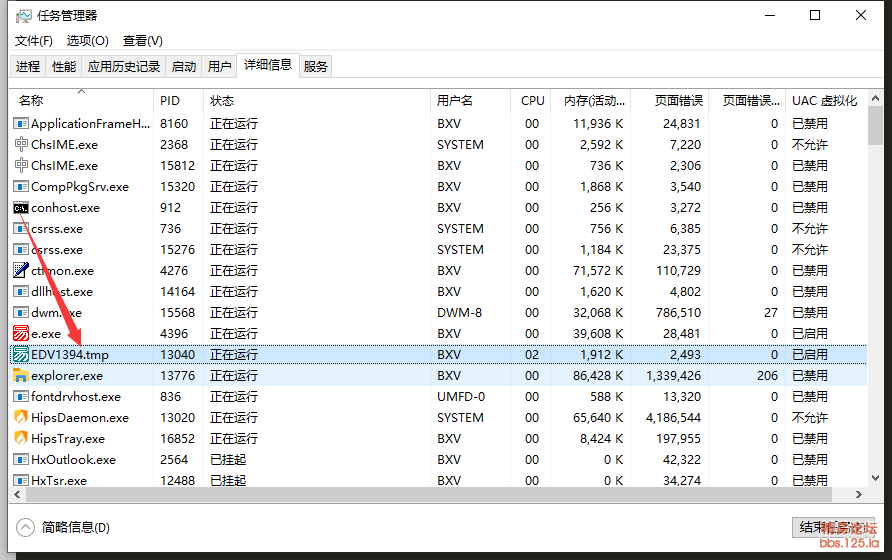Click the icon of ChsIME.exe PID 15812
Viewport: 892px width, 560px height.
point(21,166)
